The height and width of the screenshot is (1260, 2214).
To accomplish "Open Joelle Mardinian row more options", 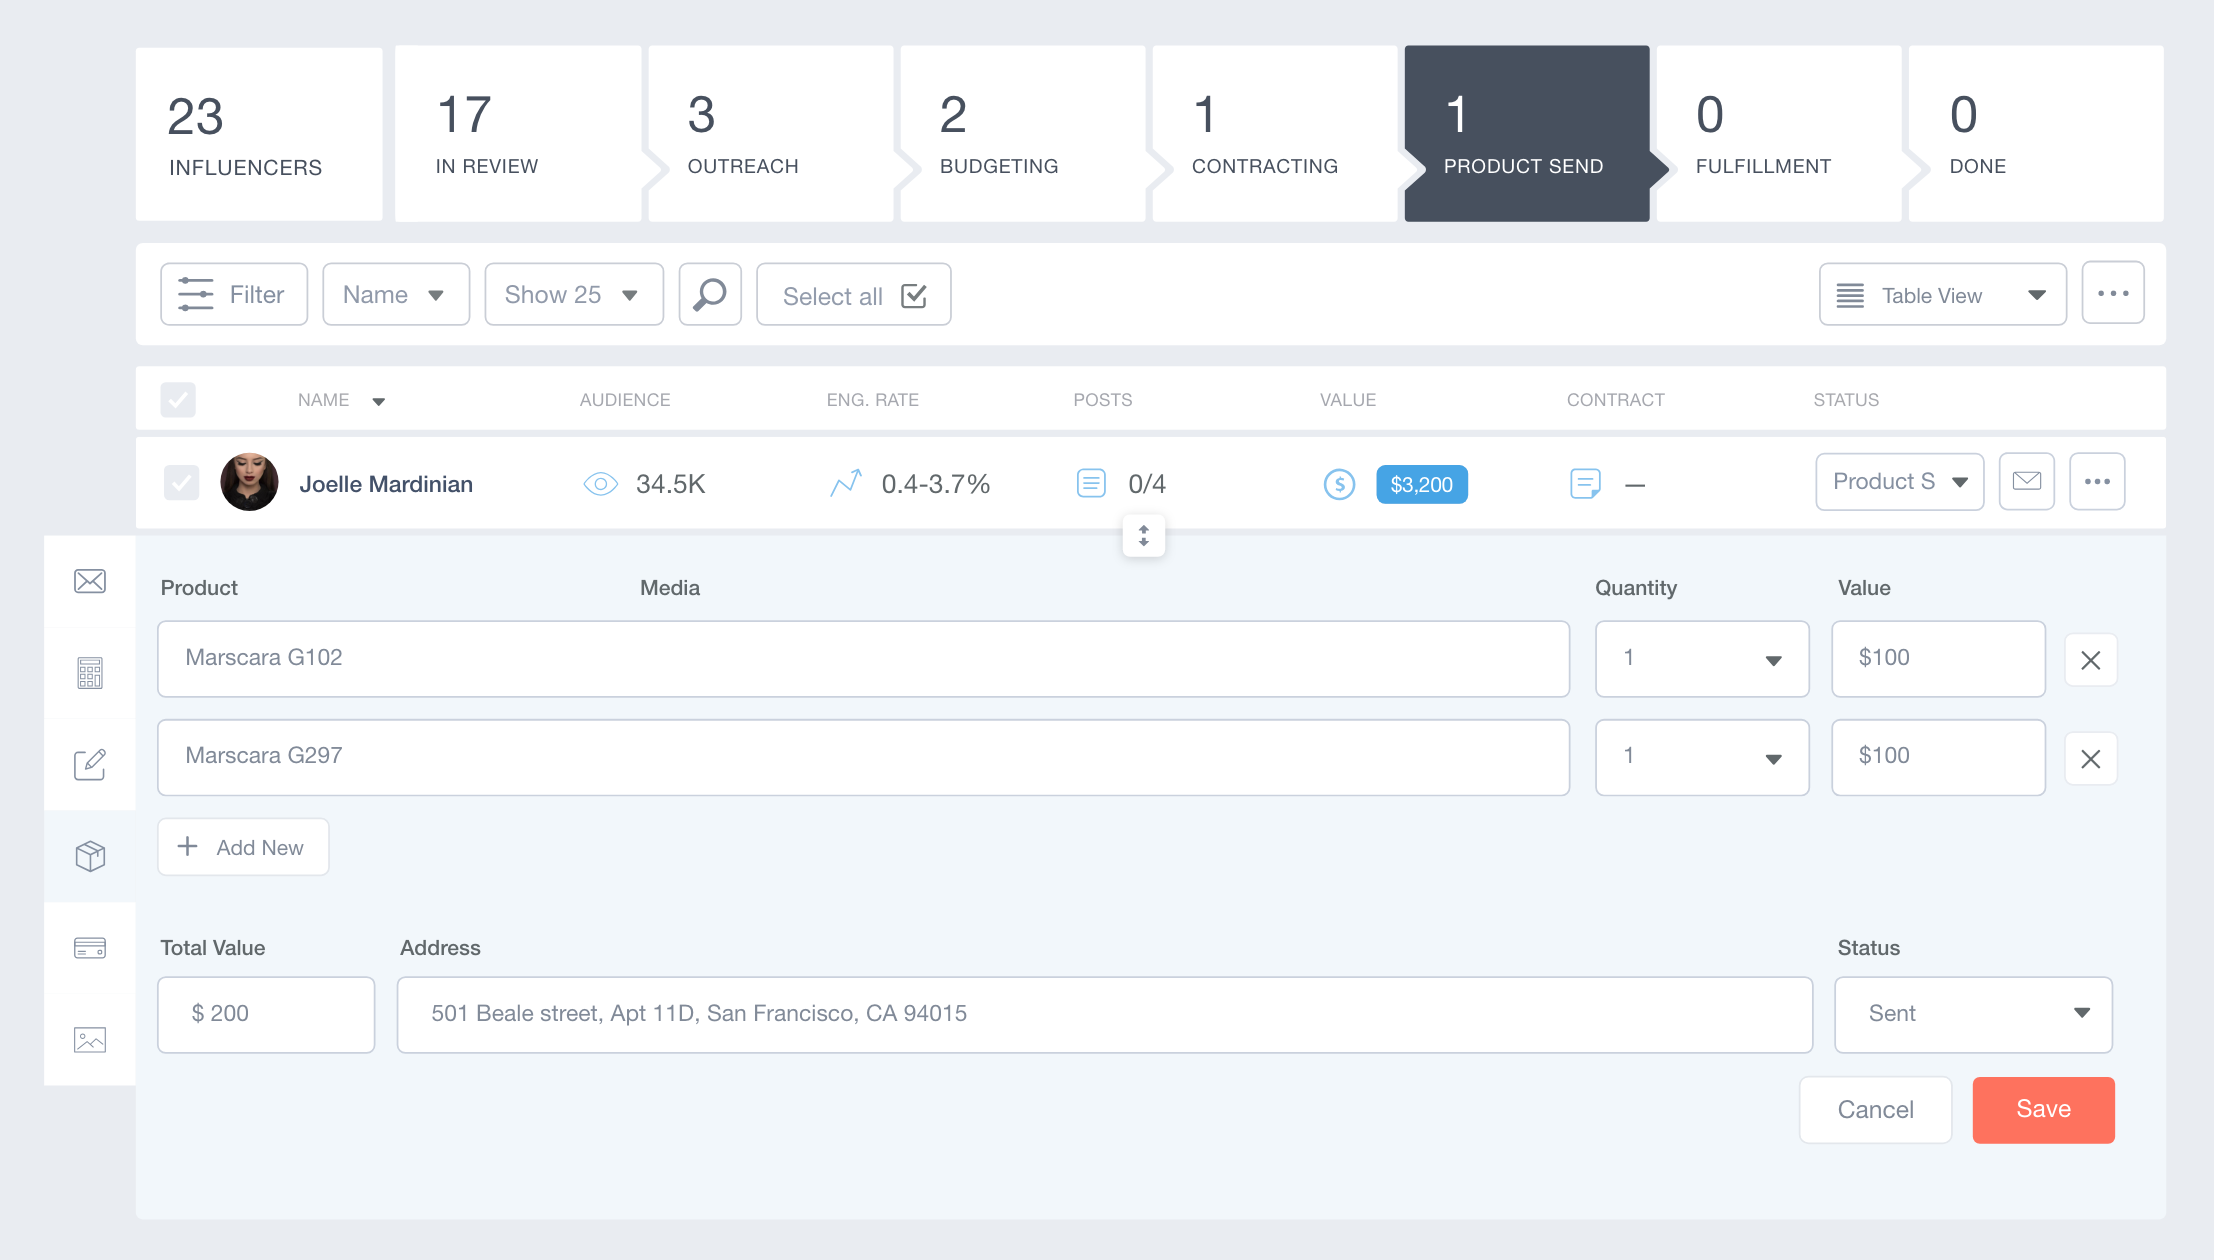I will 2097,482.
